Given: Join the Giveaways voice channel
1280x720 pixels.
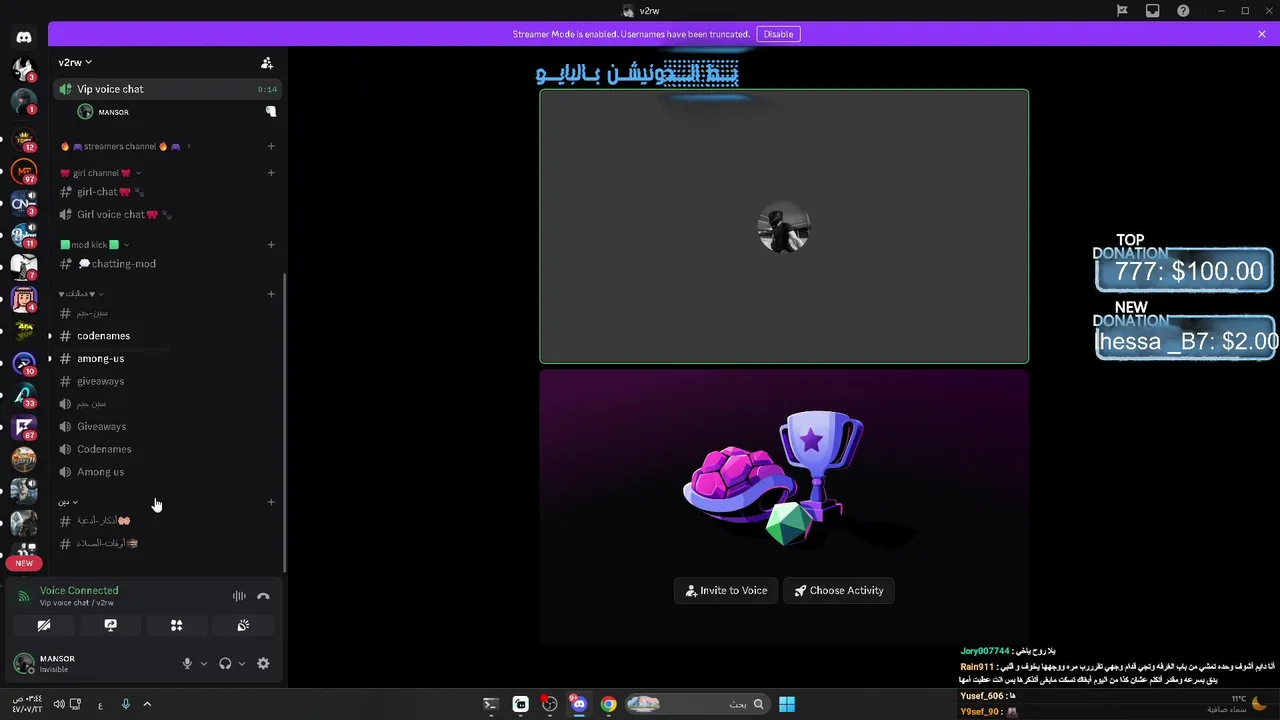Looking at the screenshot, I should point(167,426).
